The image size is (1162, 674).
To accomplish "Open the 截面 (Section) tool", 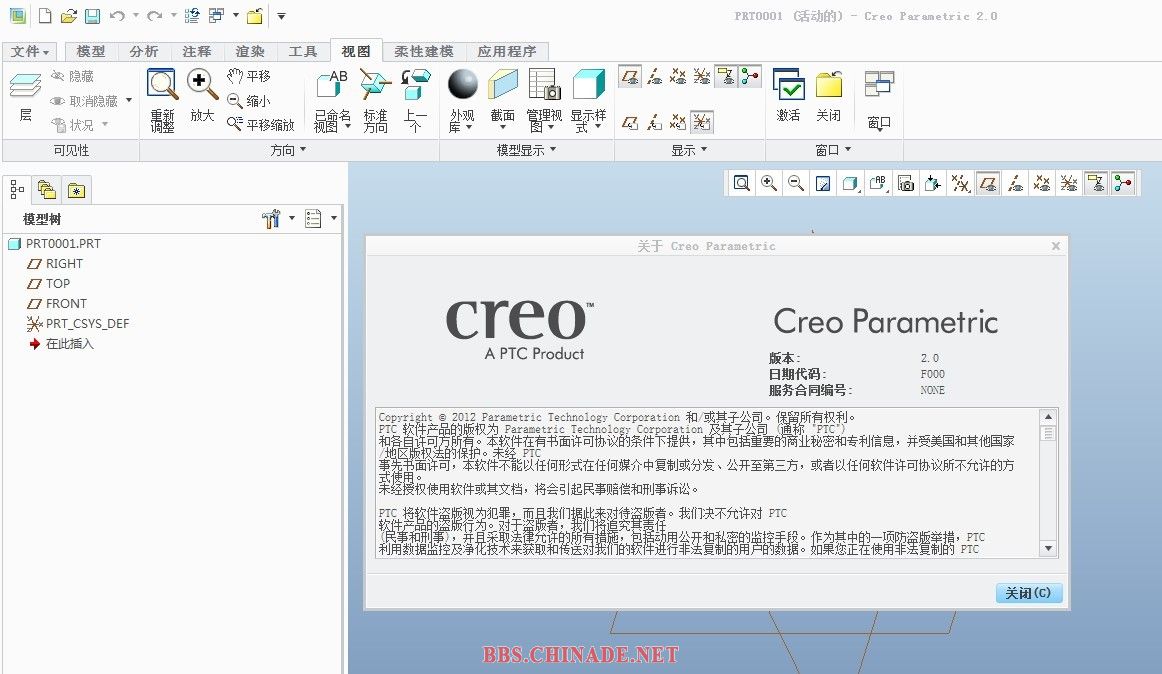I will [502, 100].
